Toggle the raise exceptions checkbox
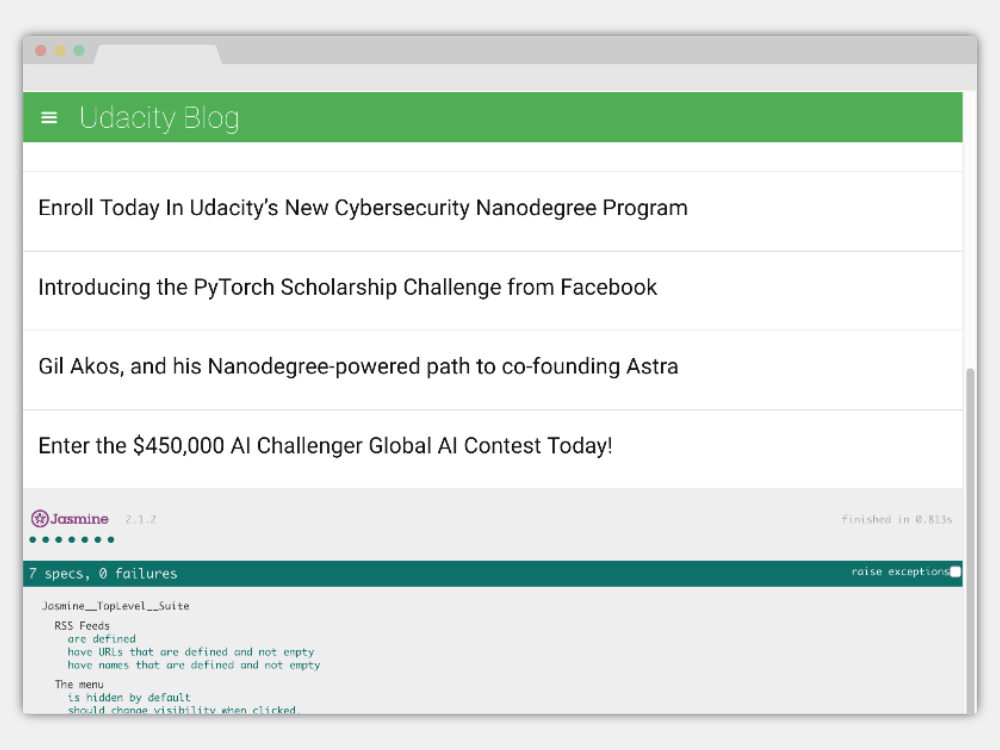Screen dimensions: 1000x750 (955, 571)
